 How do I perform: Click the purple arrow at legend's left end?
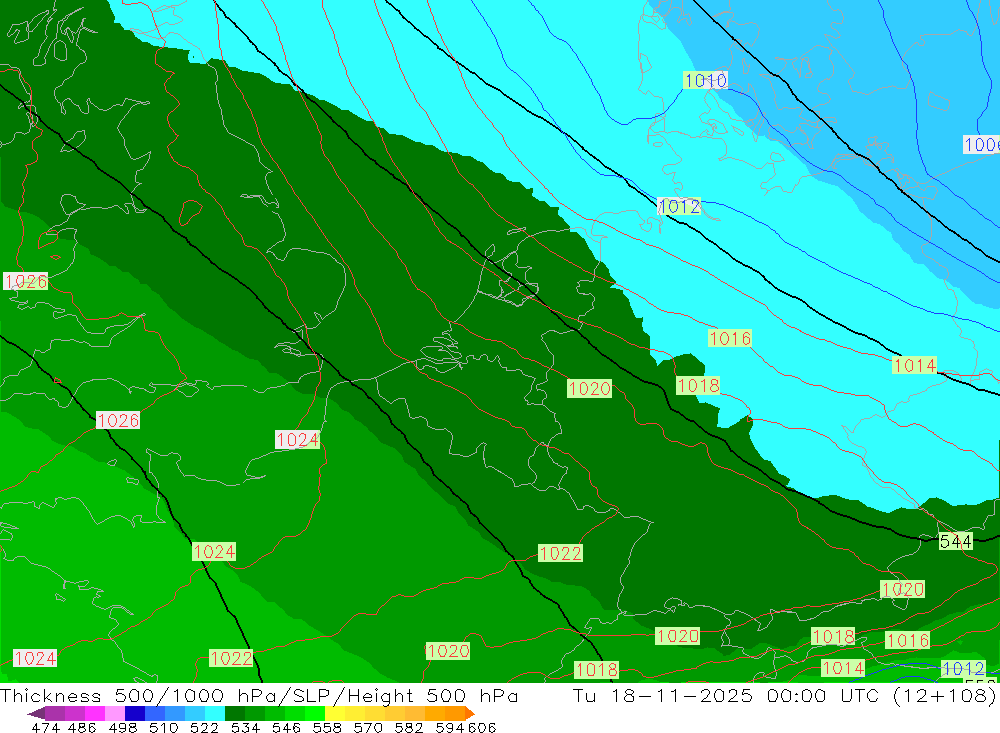tap(36, 713)
